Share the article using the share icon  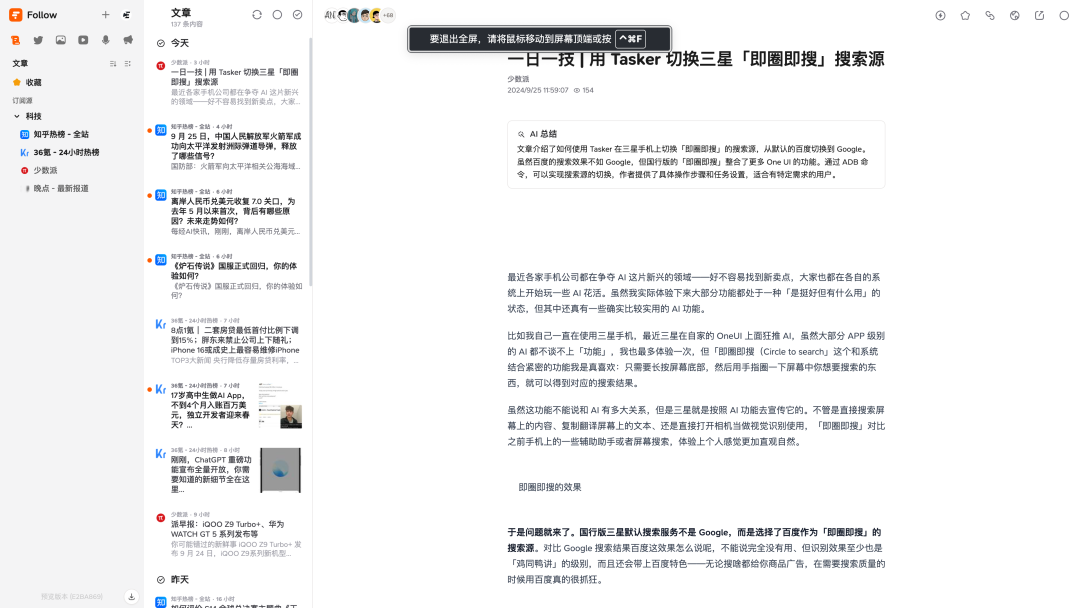coord(1039,15)
